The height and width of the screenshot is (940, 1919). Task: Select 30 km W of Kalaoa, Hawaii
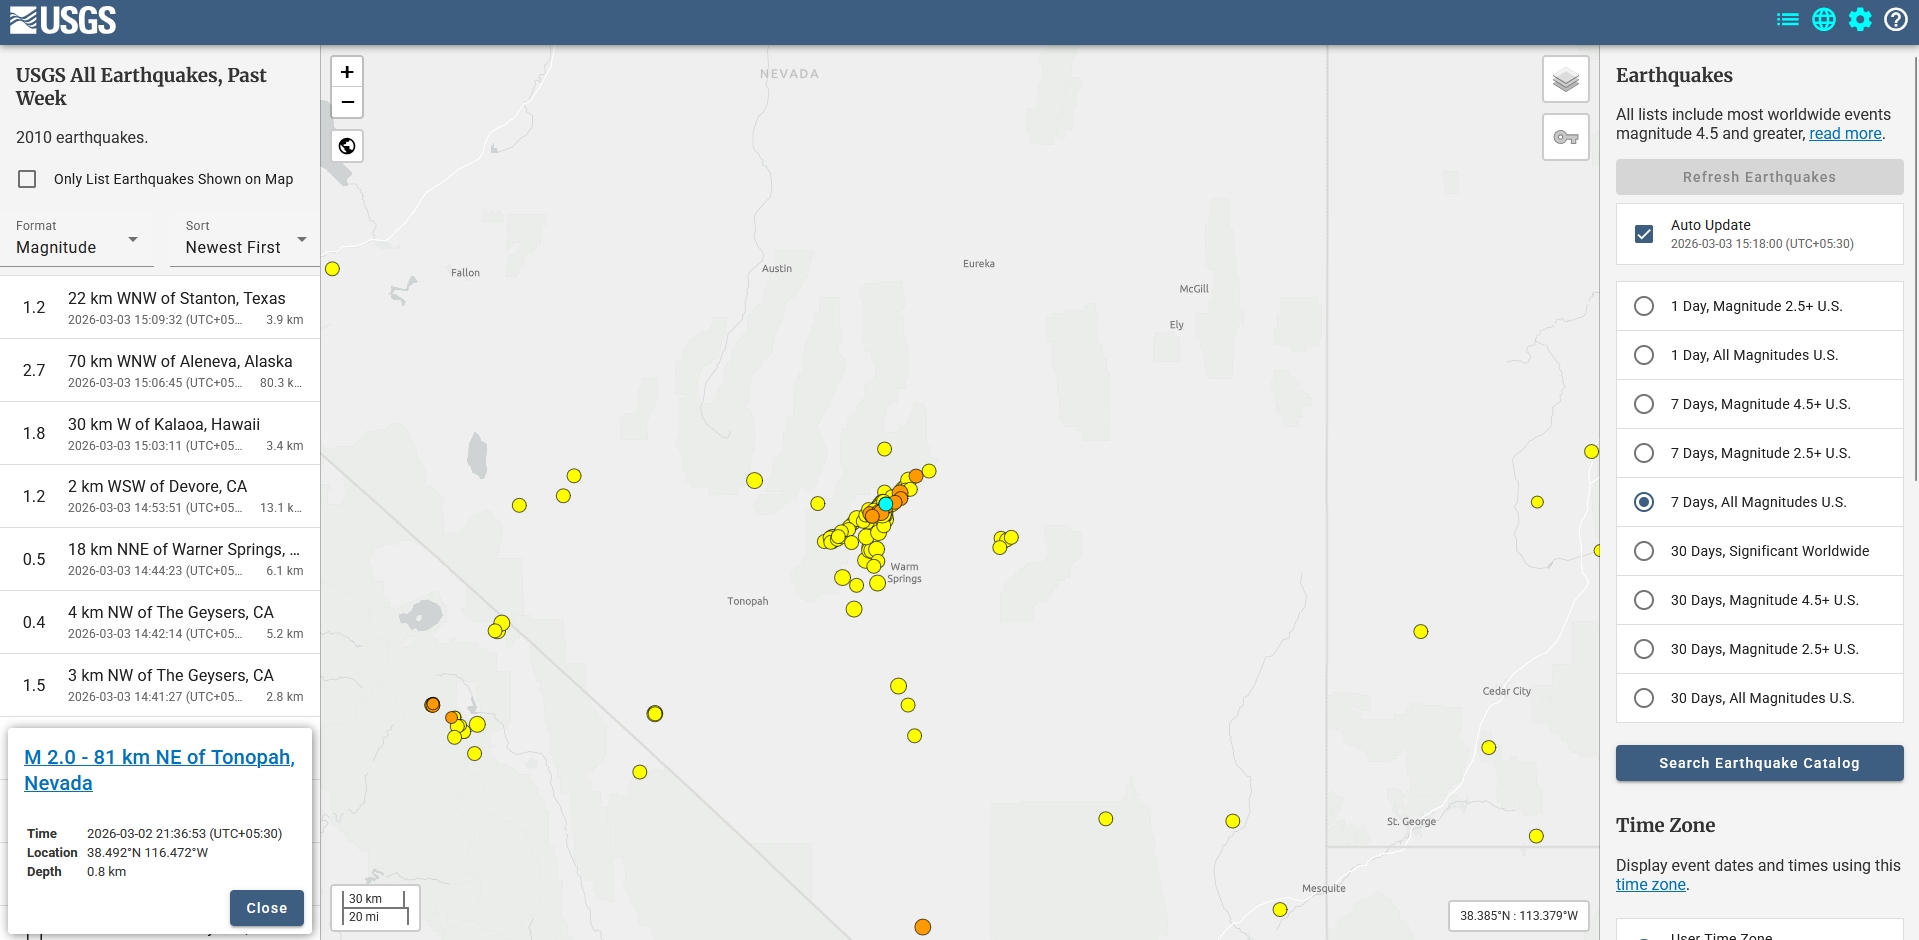coord(160,434)
